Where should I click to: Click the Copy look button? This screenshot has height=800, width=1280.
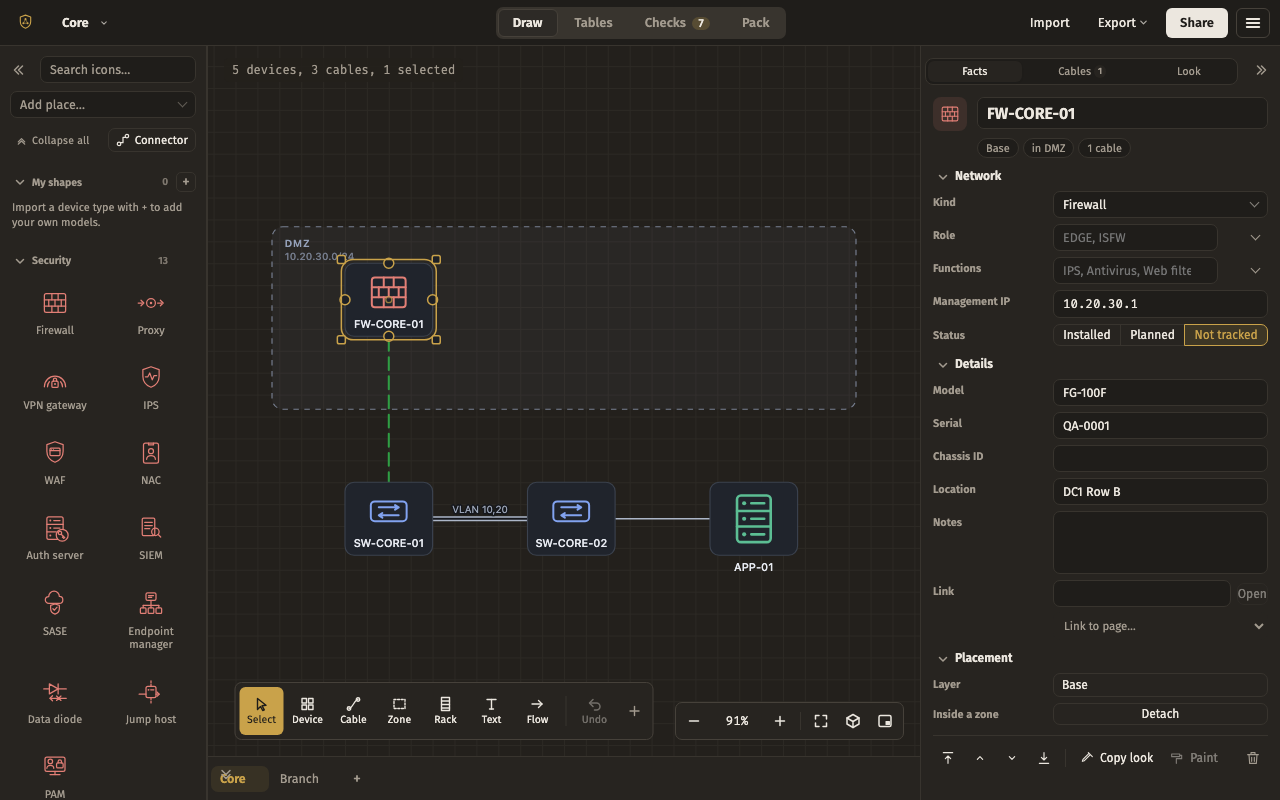(x=1117, y=758)
